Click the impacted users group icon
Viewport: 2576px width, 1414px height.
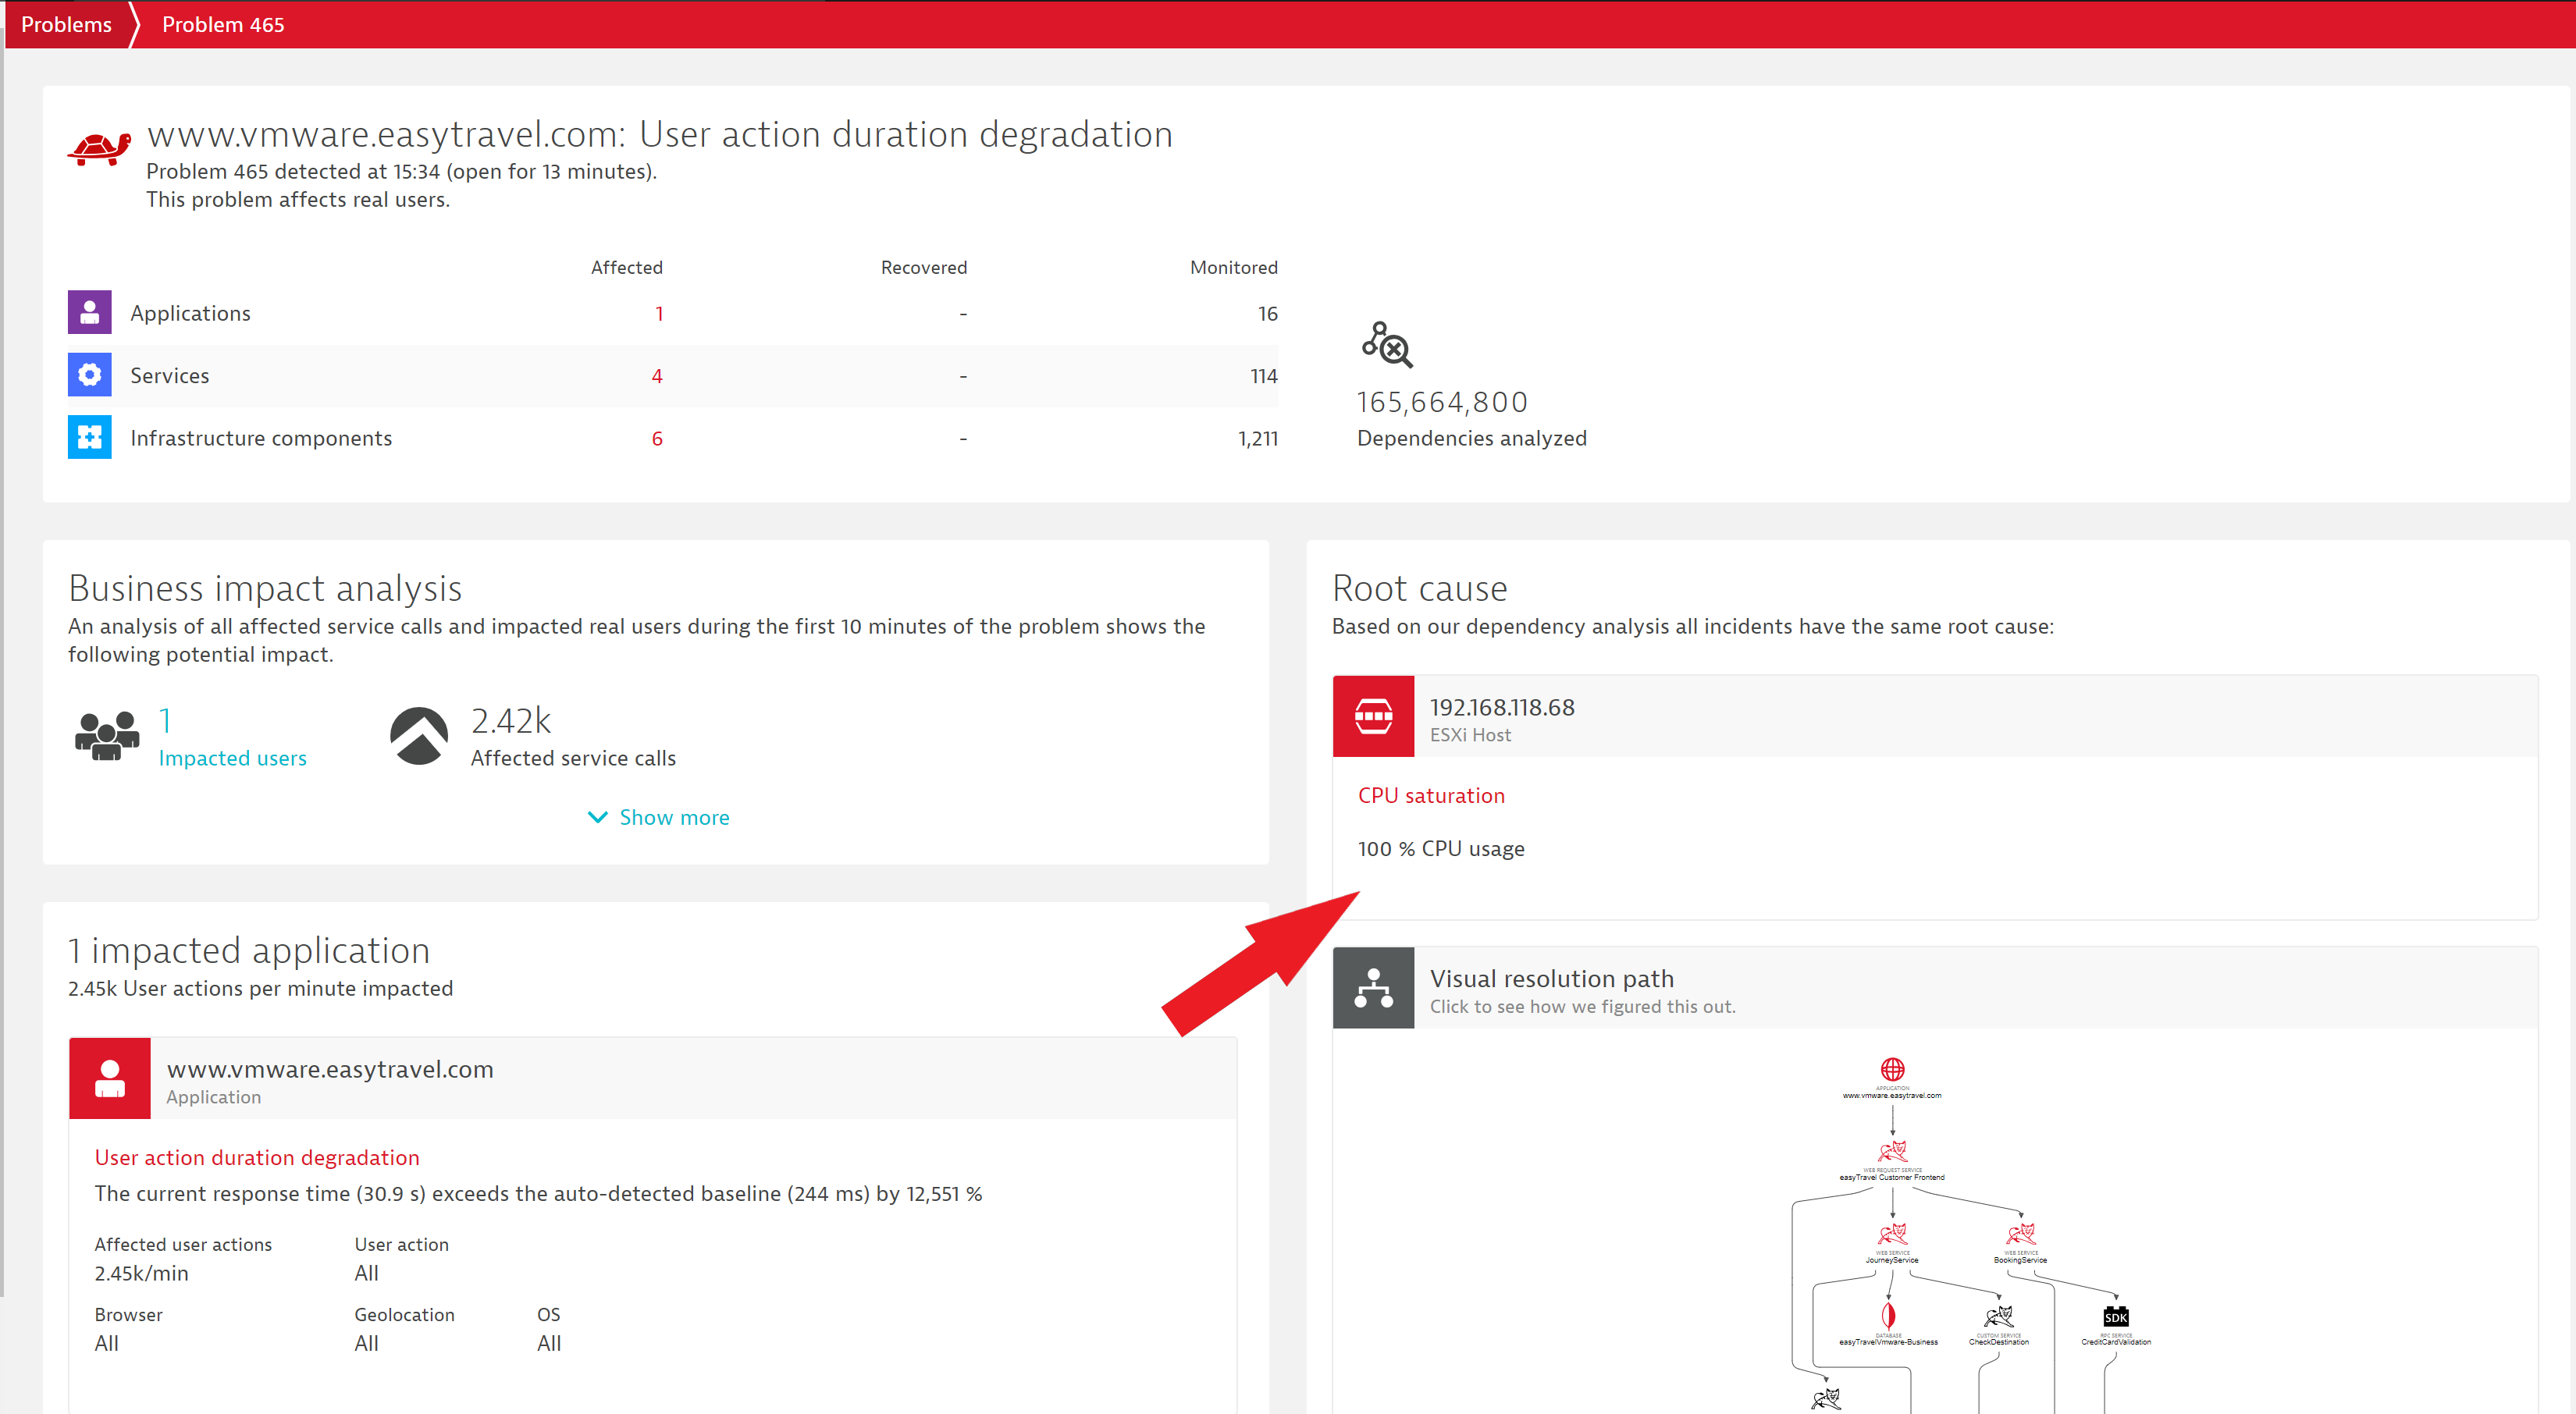tap(107, 736)
